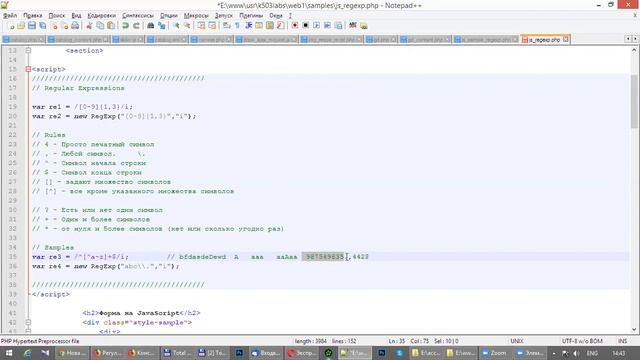Open the Синтаксисы menu

[138, 16]
